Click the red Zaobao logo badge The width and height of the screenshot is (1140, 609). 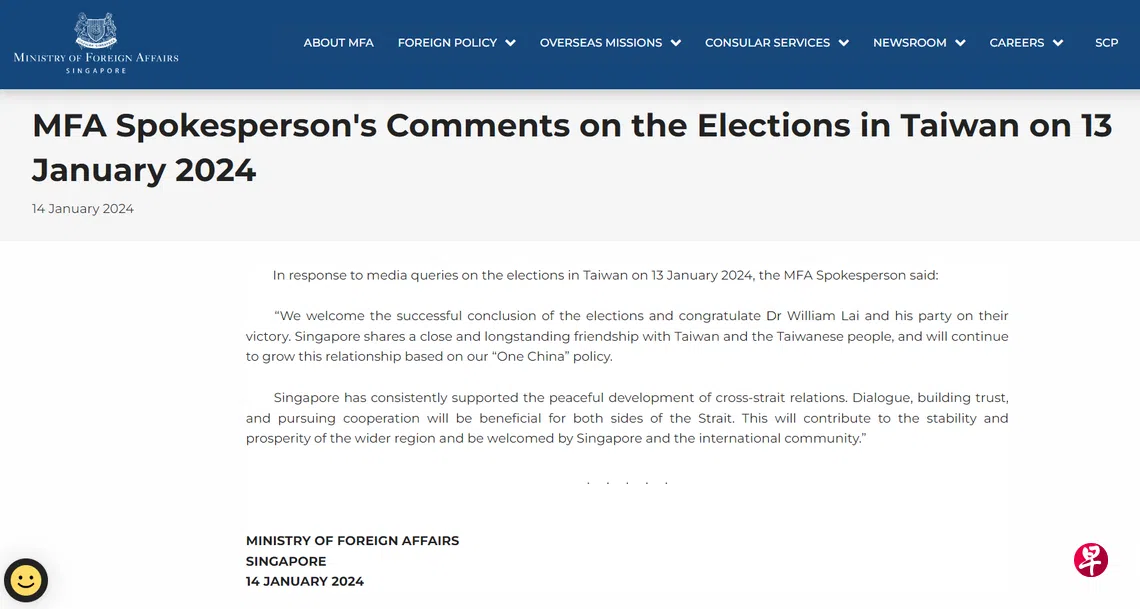[x=1091, y=560]
